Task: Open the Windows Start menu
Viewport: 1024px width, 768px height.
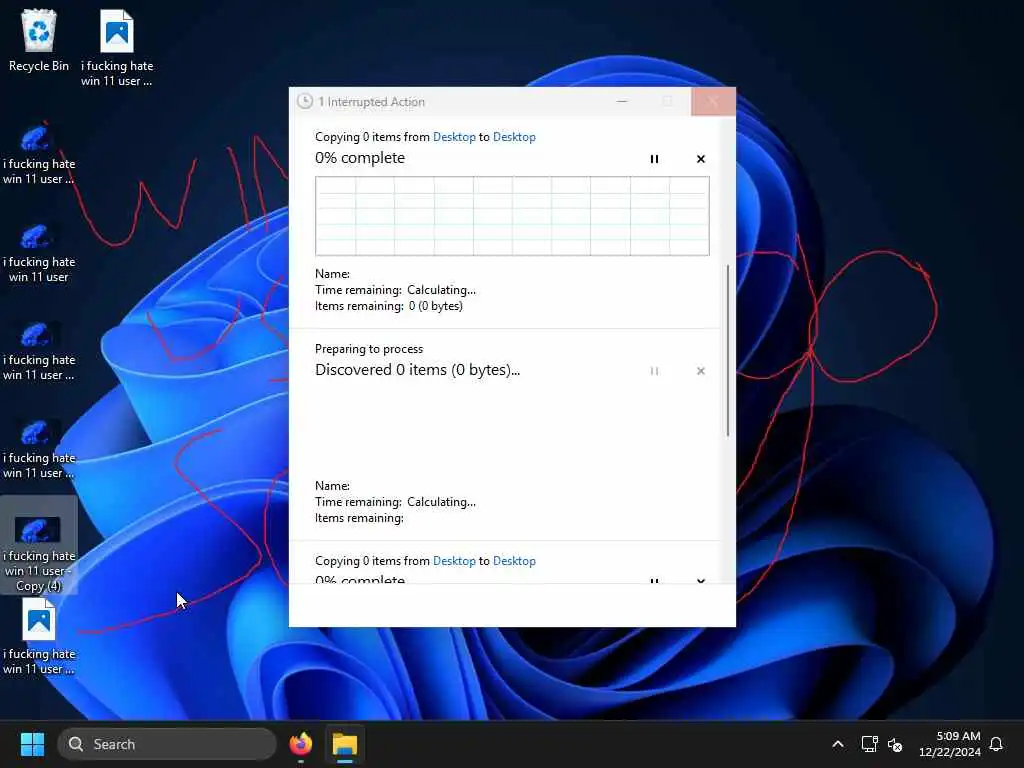Action: point(32,744)
